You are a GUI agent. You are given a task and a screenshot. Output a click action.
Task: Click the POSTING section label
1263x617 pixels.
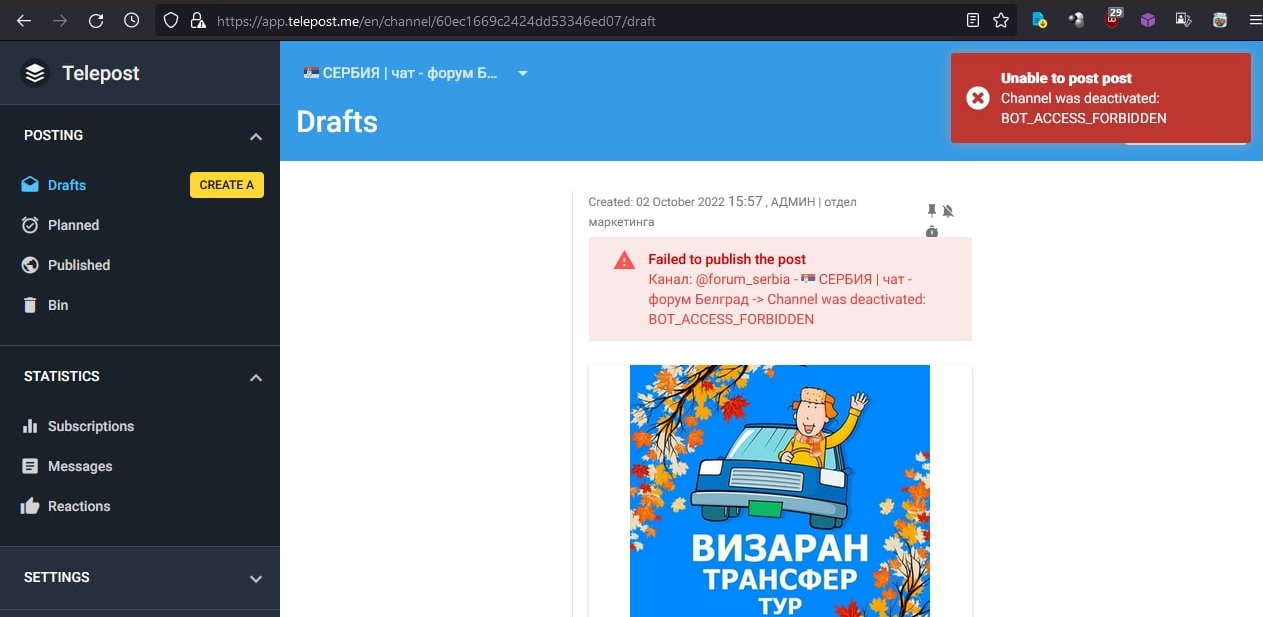(x=54, y=135)
